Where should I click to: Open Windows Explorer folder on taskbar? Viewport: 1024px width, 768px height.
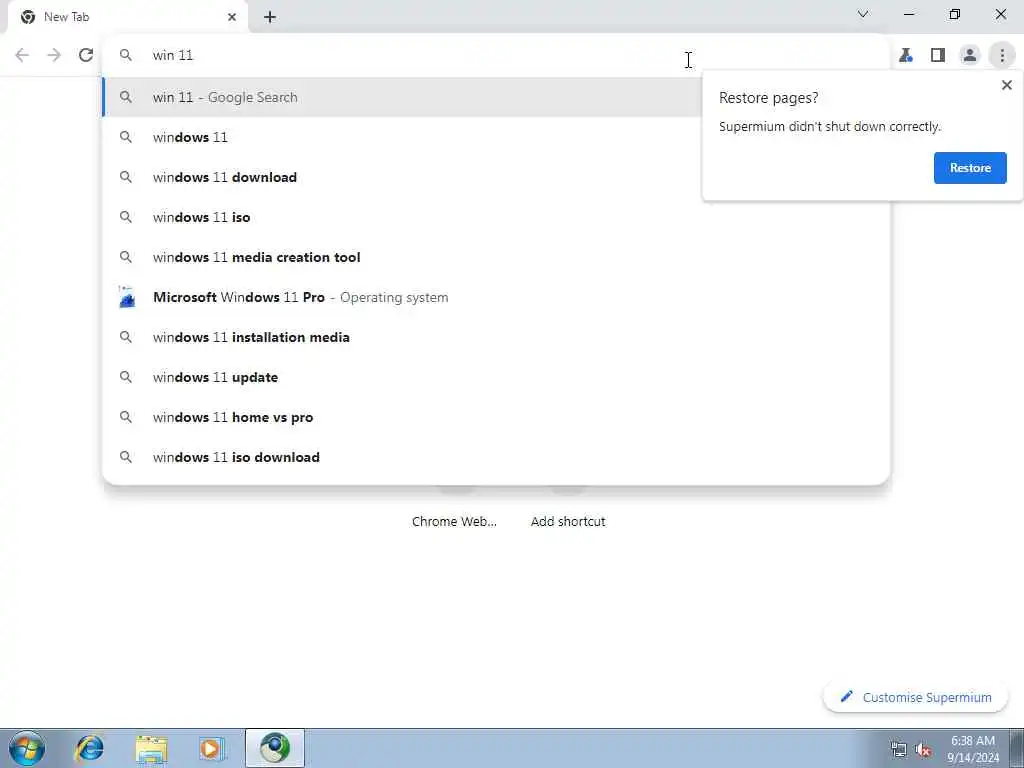pos(151,748)
